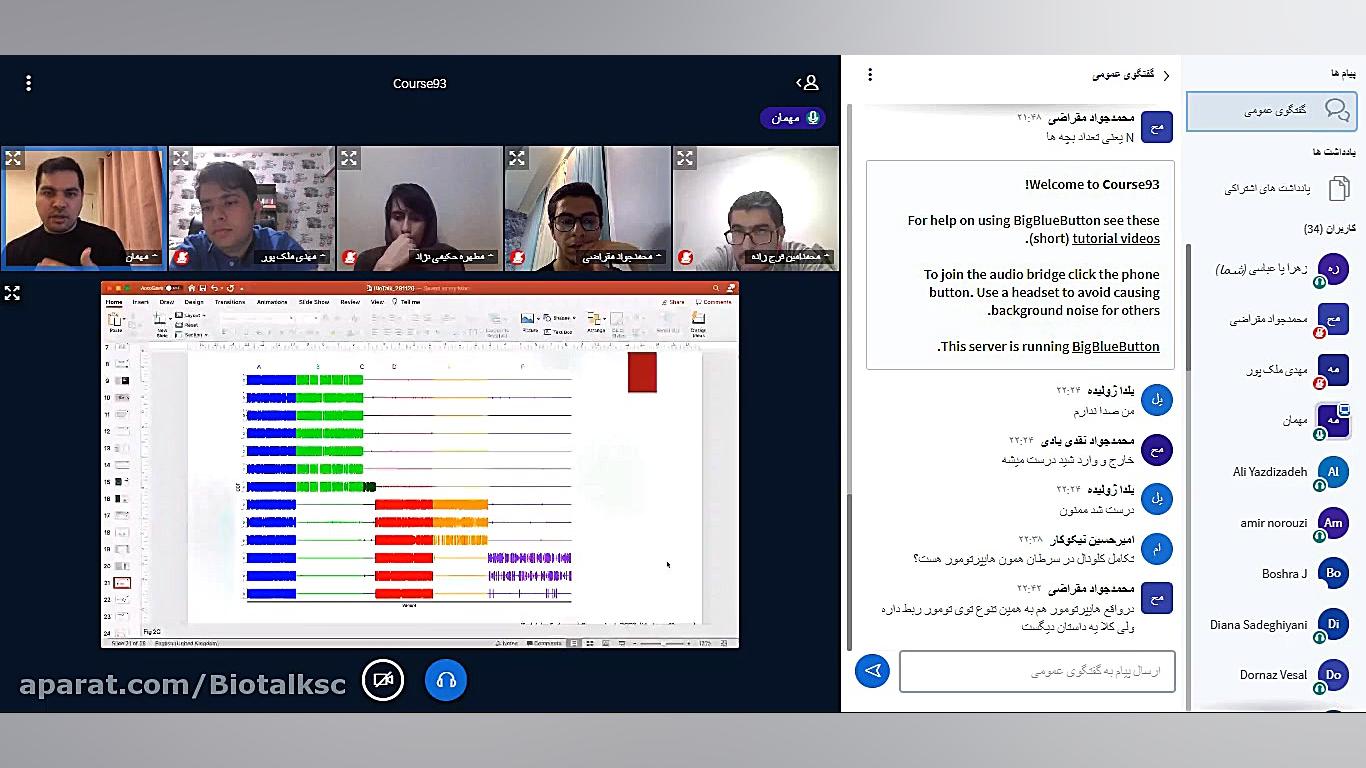
Task: Click the red rectangle on the slide
Action: 642,372
